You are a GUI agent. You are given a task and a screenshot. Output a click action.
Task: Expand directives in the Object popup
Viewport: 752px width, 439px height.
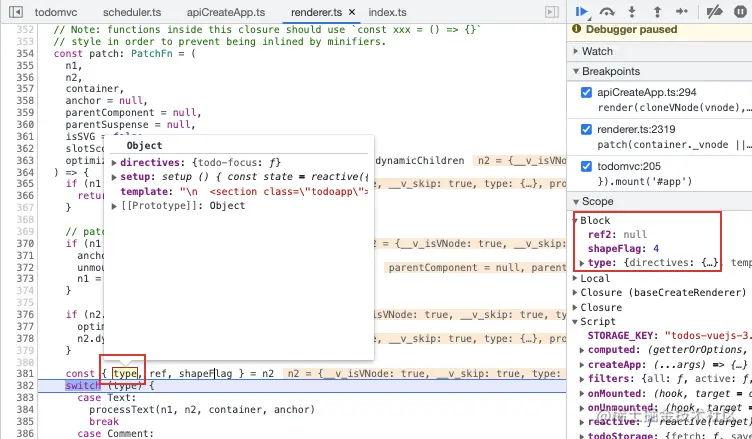[x=114, y=163]
